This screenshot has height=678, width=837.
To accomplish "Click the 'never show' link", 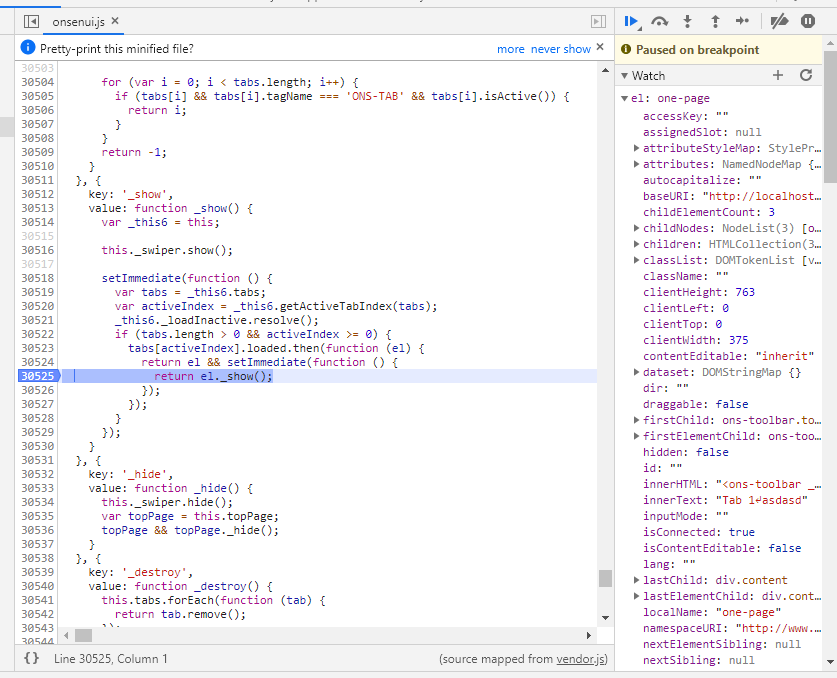I will point(560,49).
